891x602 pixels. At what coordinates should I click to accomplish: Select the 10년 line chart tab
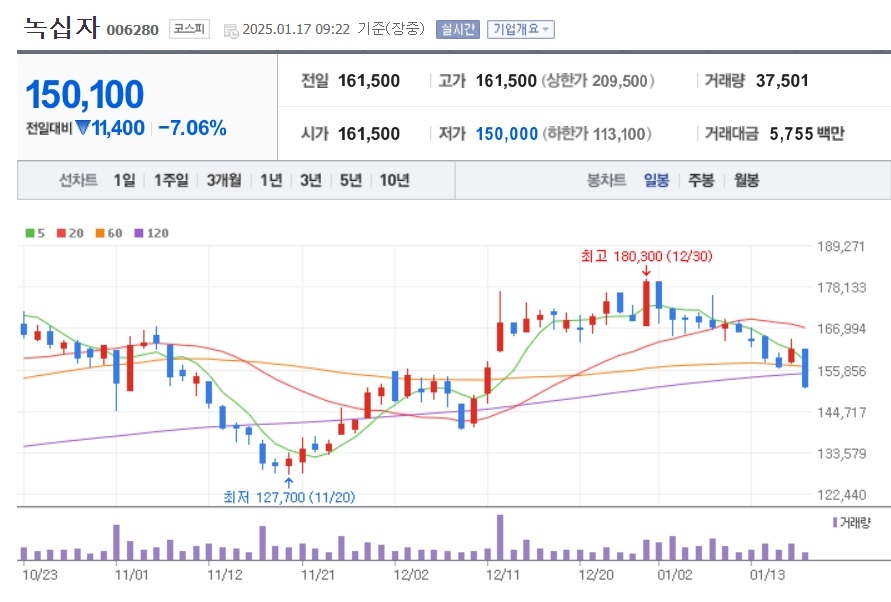pyautogui.click(x=394, y=180)
